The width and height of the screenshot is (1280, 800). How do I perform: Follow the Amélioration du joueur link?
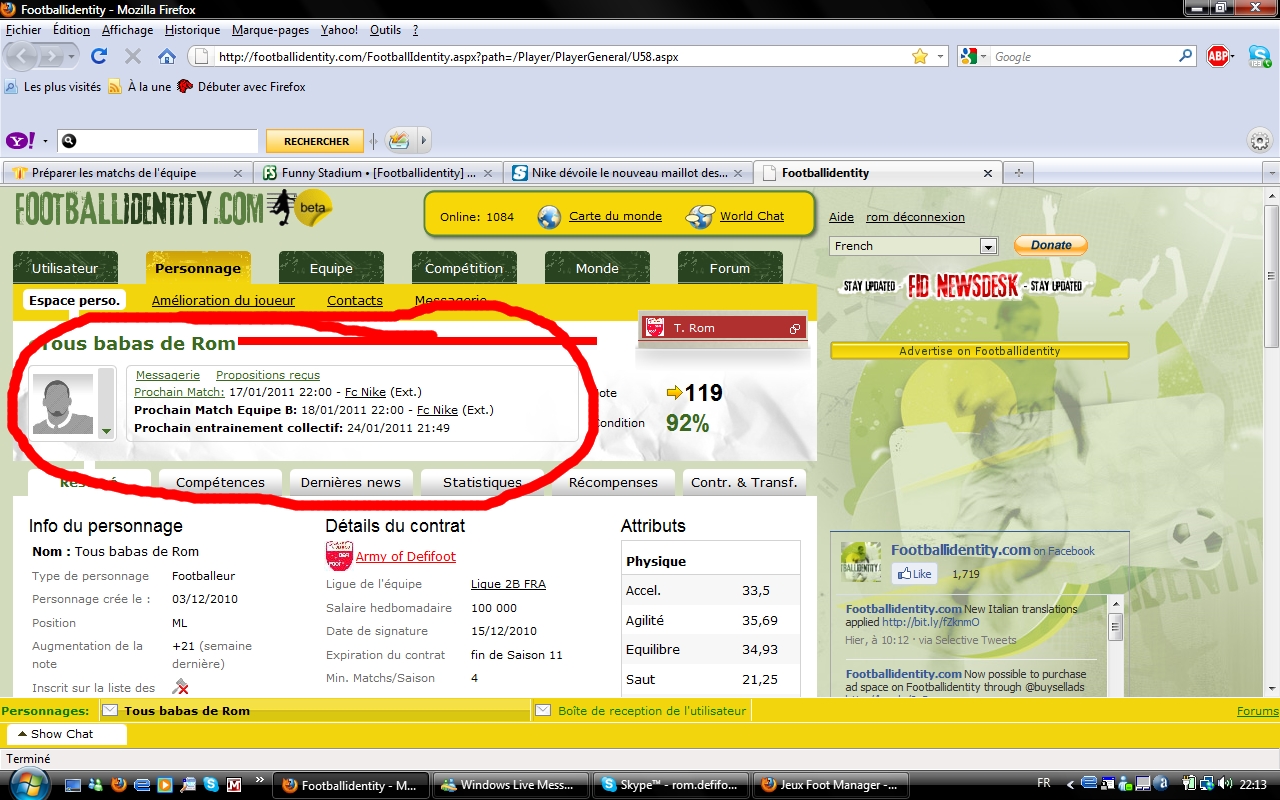coord(223,300)
